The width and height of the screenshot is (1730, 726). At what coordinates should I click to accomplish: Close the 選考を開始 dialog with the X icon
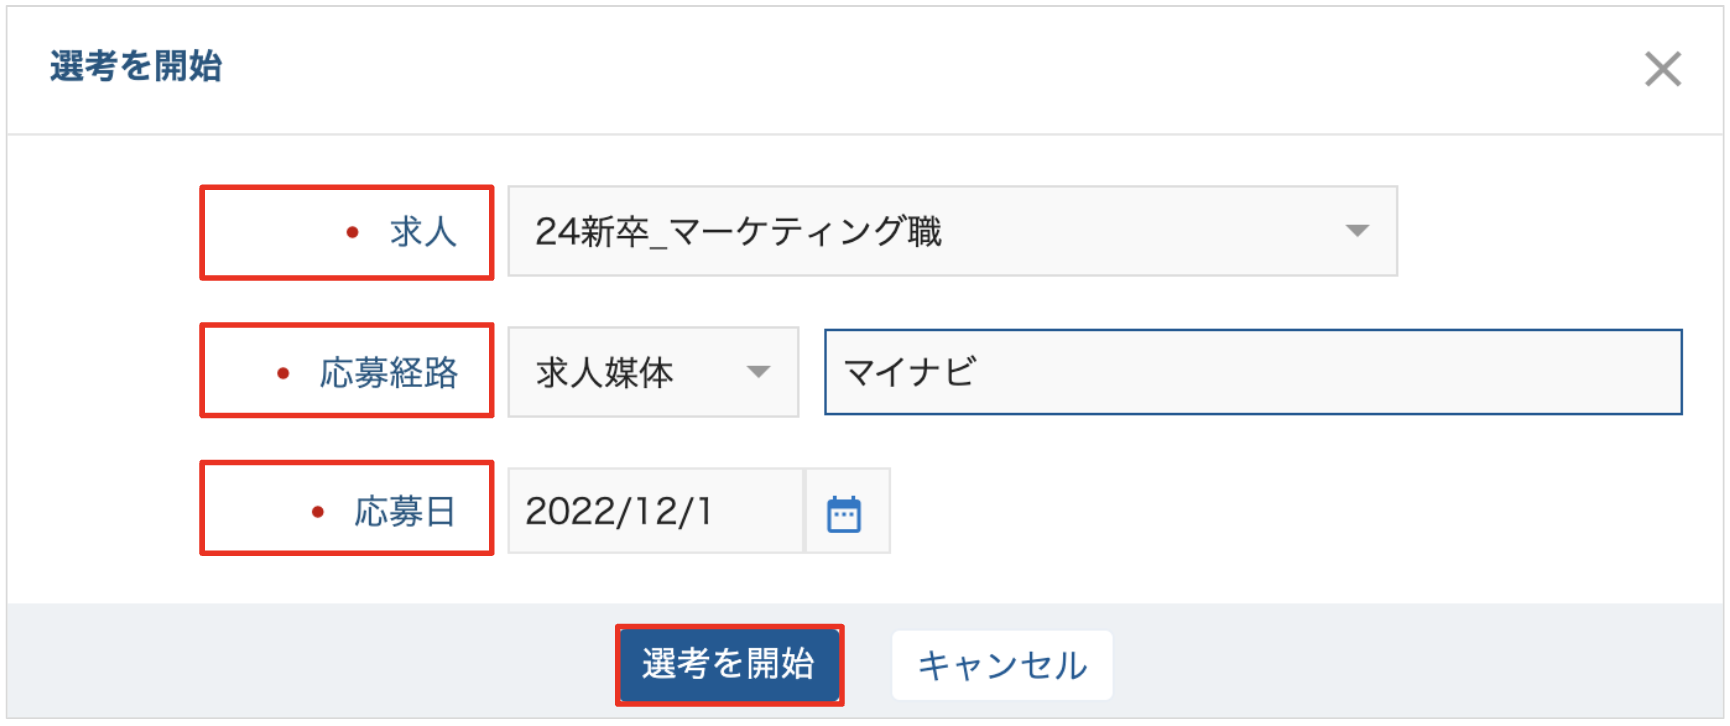(x=1662, y=69)
